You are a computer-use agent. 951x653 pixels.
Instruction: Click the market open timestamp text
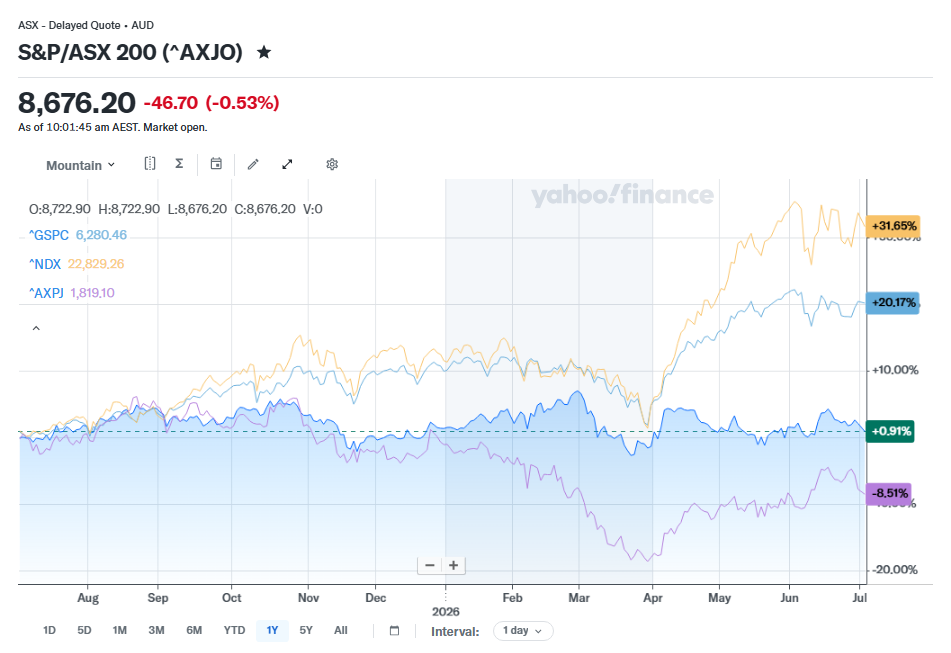click(x=113, y=127)
